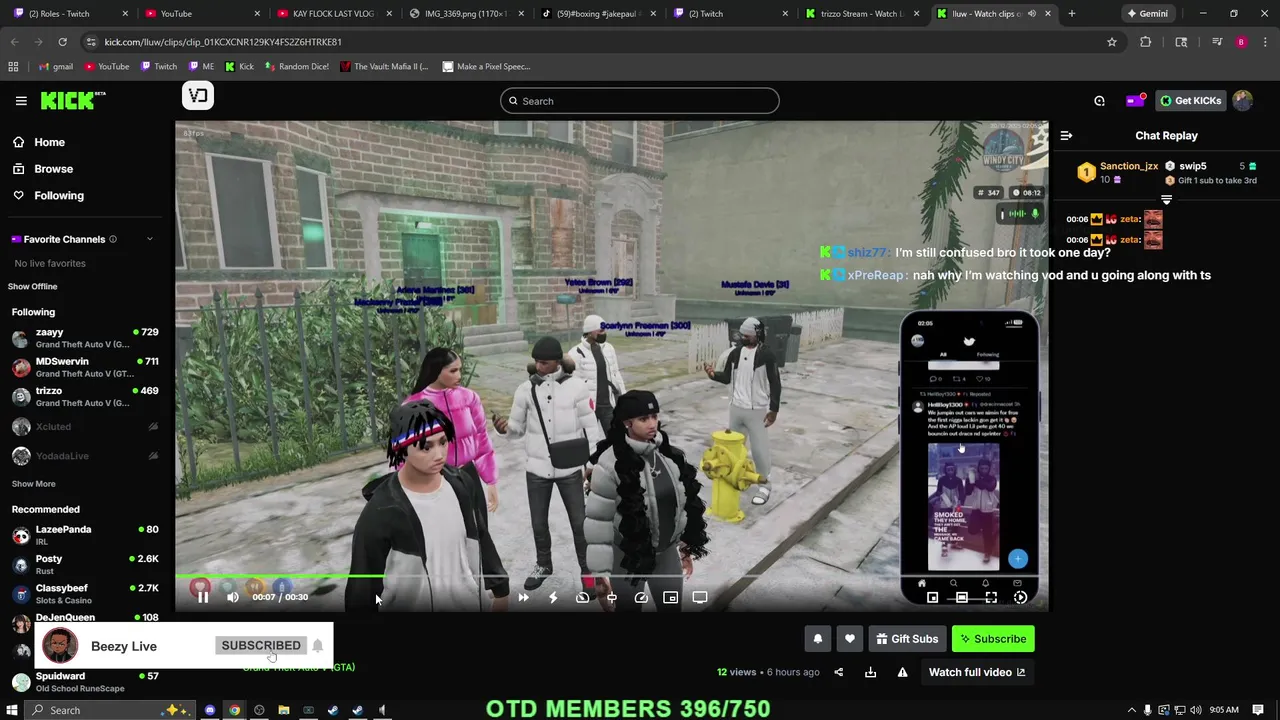Focus the Kick Search field
Screen dimensions: 1280x720
[x=640, y=101]
